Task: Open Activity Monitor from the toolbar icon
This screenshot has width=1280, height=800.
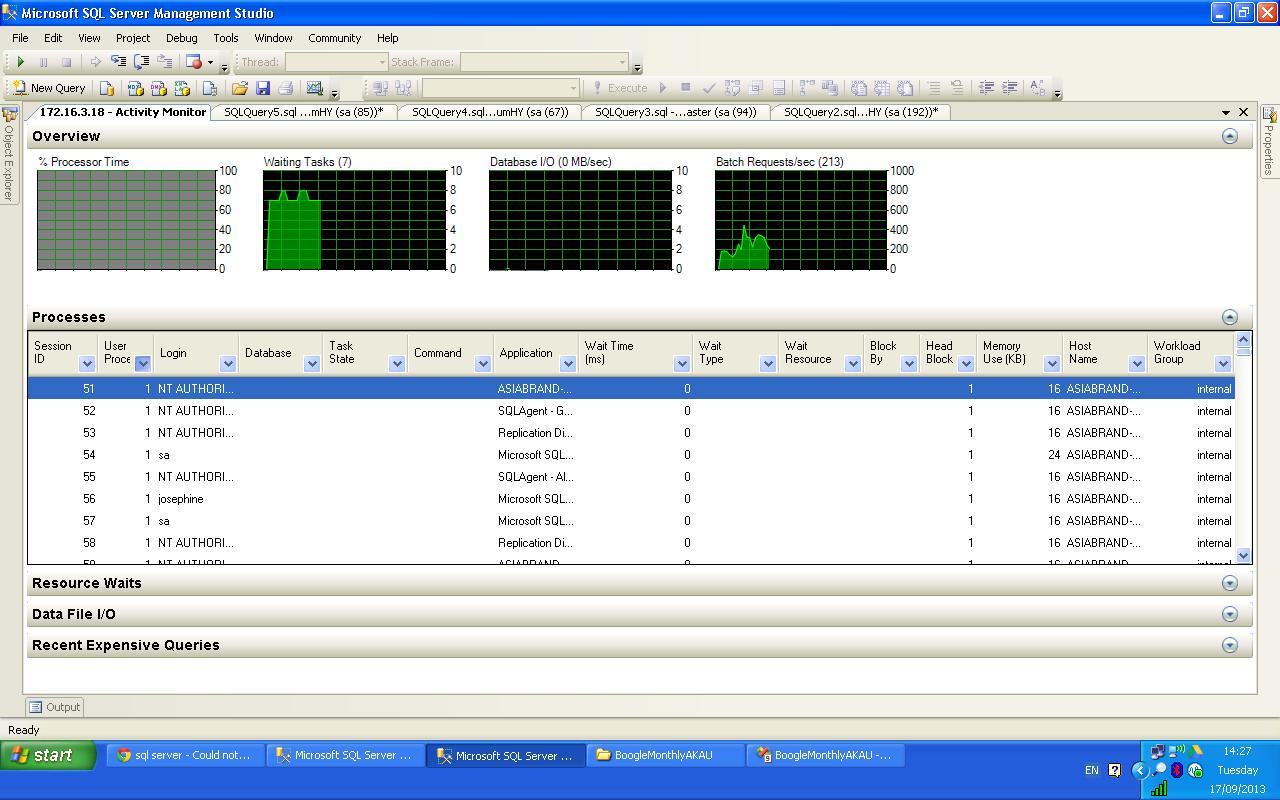Action: 315,88
